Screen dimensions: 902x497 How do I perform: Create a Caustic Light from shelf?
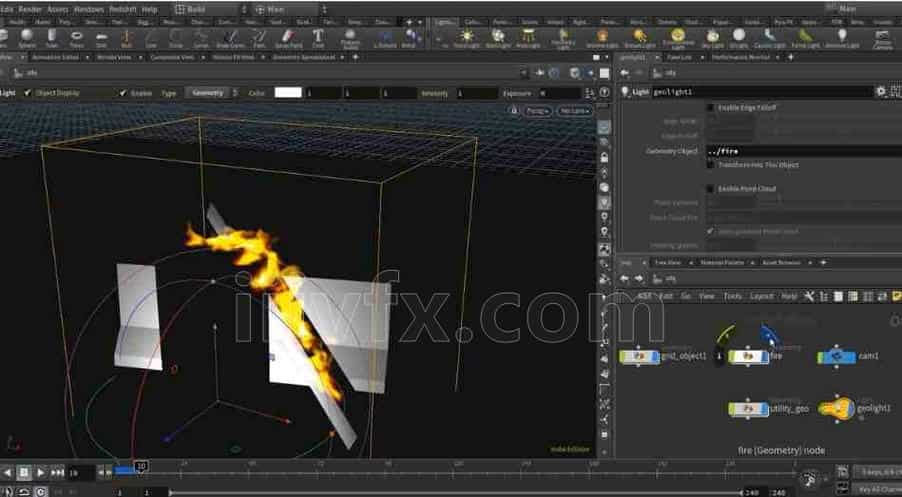[770, 37]
